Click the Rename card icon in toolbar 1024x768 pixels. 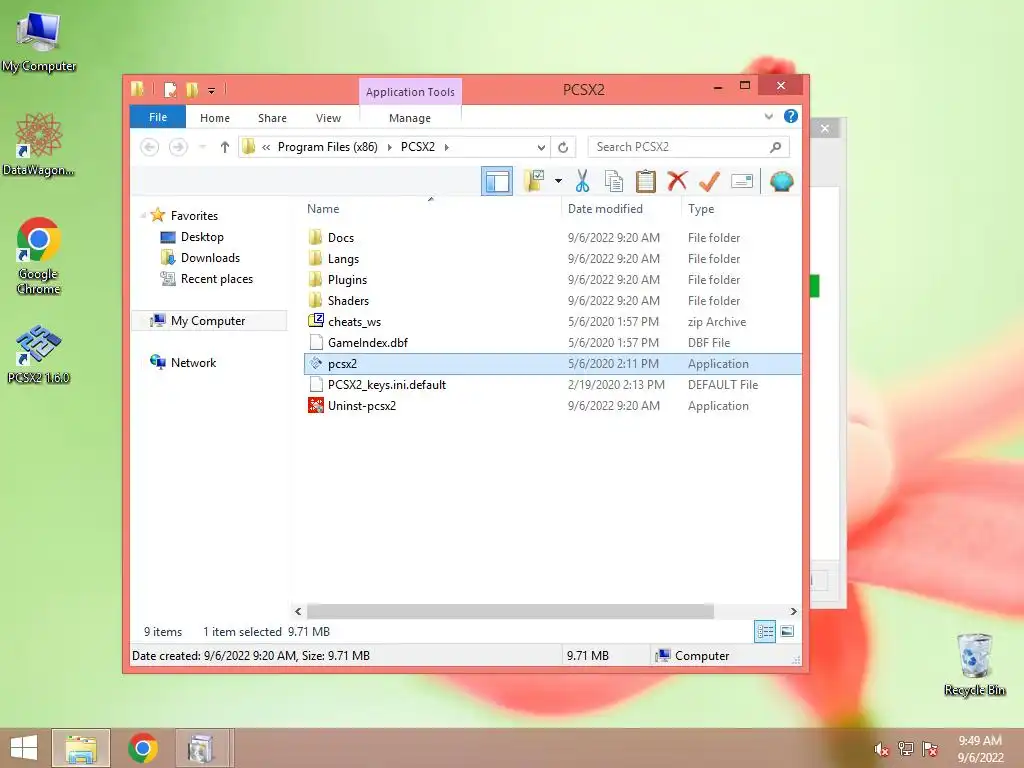point(742,181)
